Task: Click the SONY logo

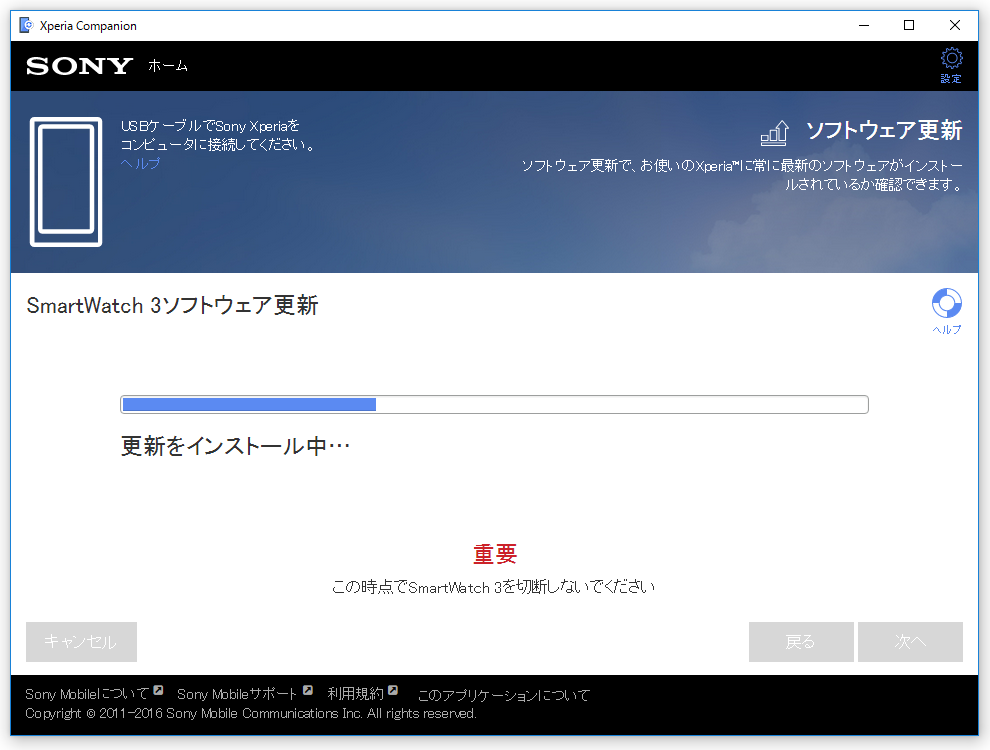Action: [80, 66]
